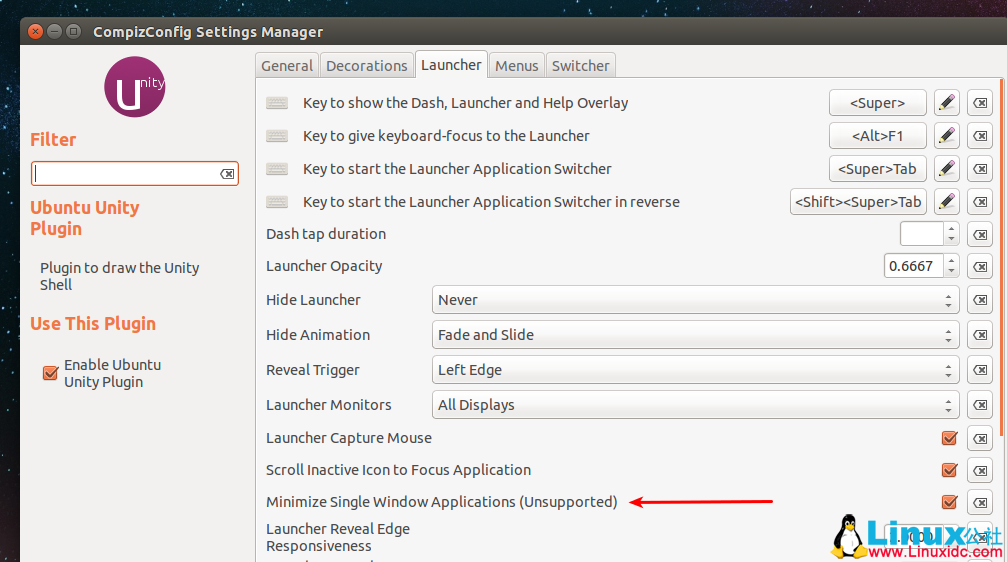Reset Dash tap duration to default
1007x562 pixels.
[x=980, y=234]
